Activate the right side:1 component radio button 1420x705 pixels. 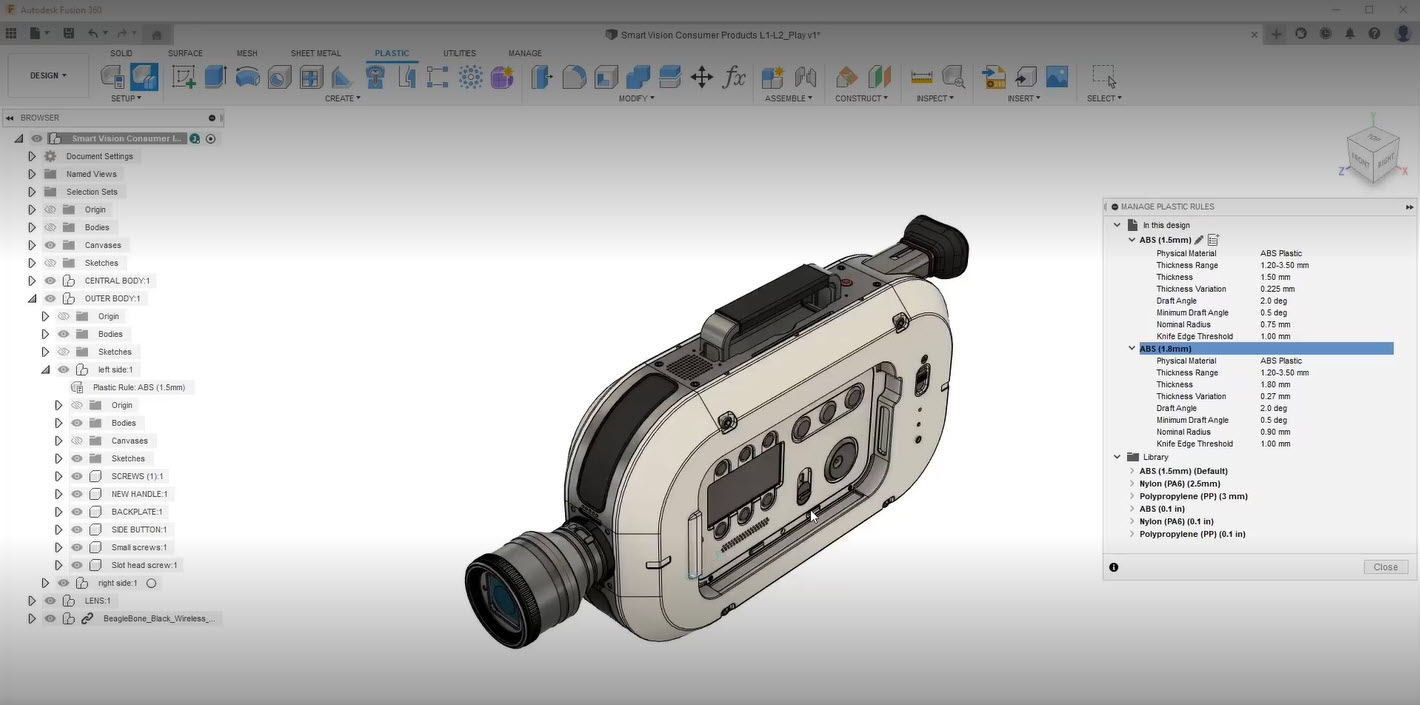click(x=152, y=583)
